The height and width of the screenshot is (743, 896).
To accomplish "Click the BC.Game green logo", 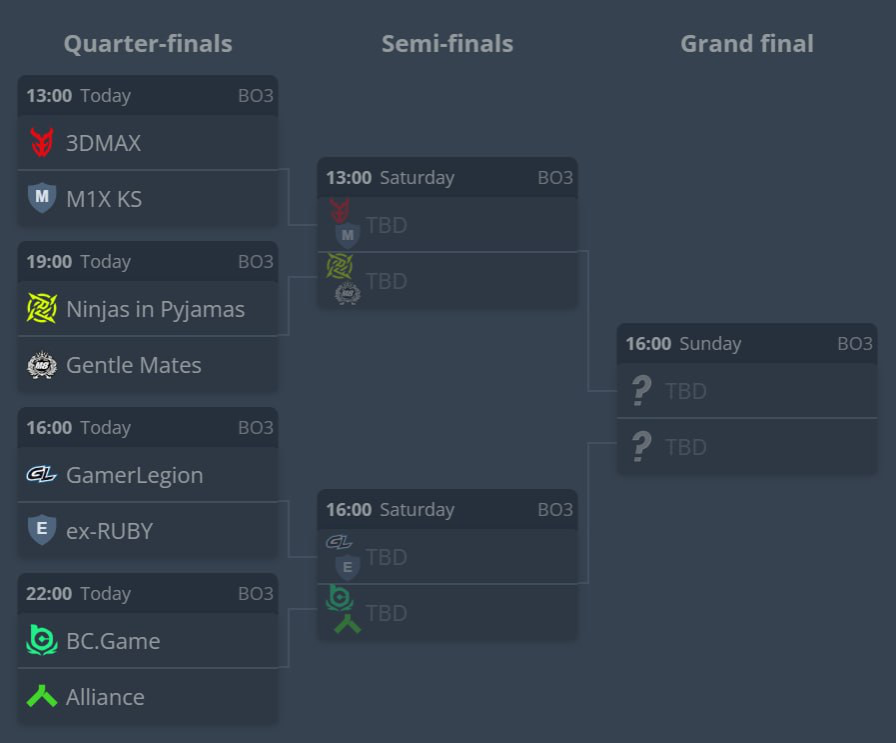I will [x=41, y=641].
